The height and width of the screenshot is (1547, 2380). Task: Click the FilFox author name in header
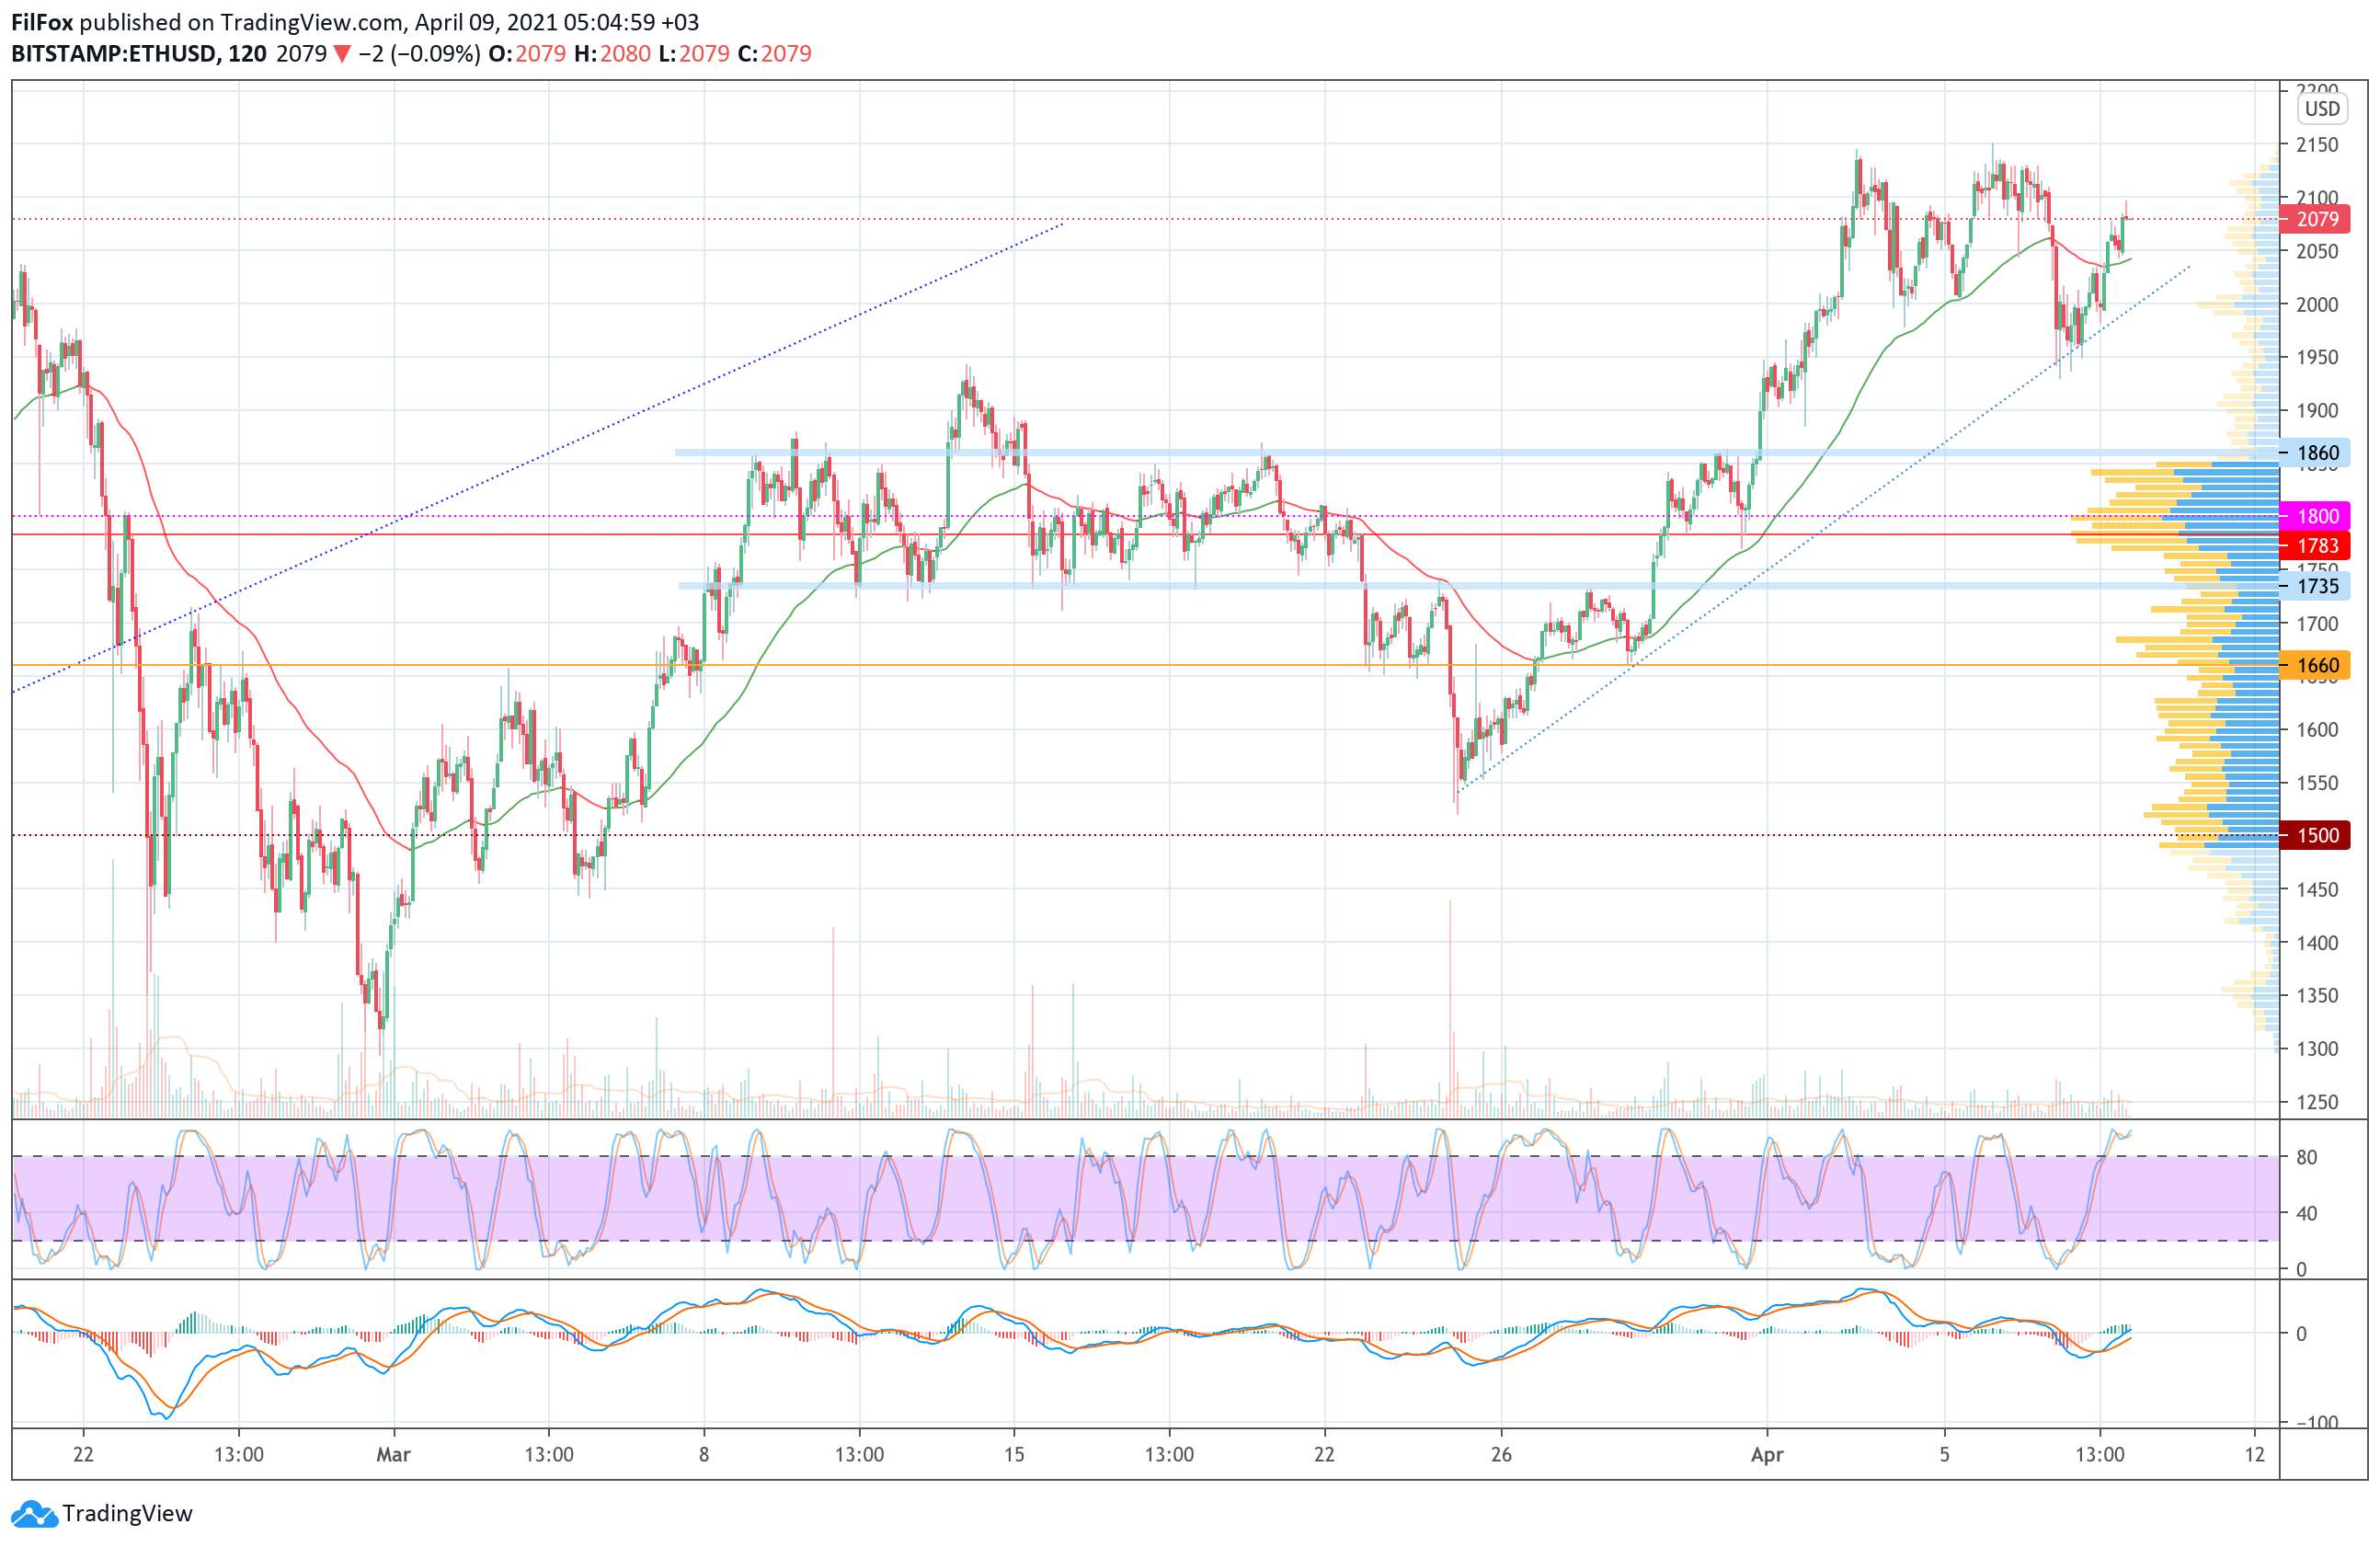[x=42, y=22]
